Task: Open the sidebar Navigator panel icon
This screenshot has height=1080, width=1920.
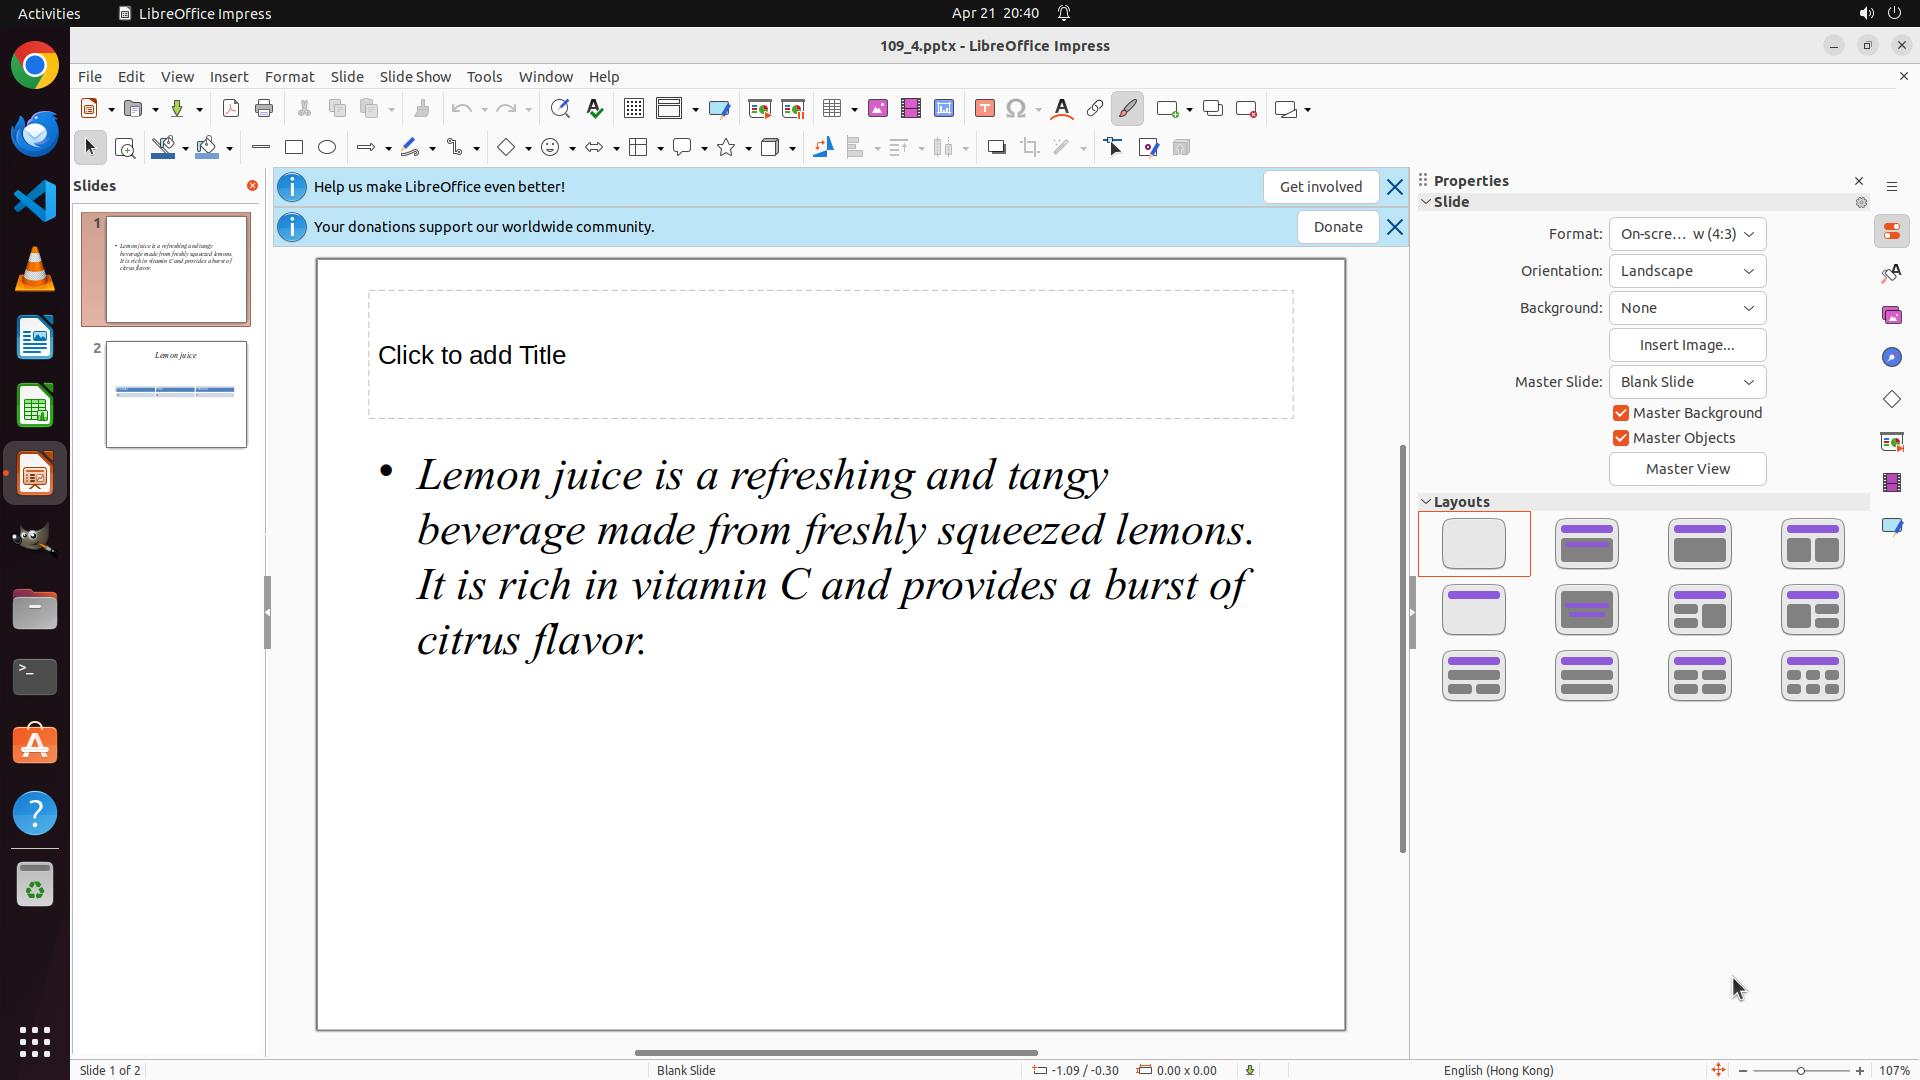Action: click(x=1891, y=357)
